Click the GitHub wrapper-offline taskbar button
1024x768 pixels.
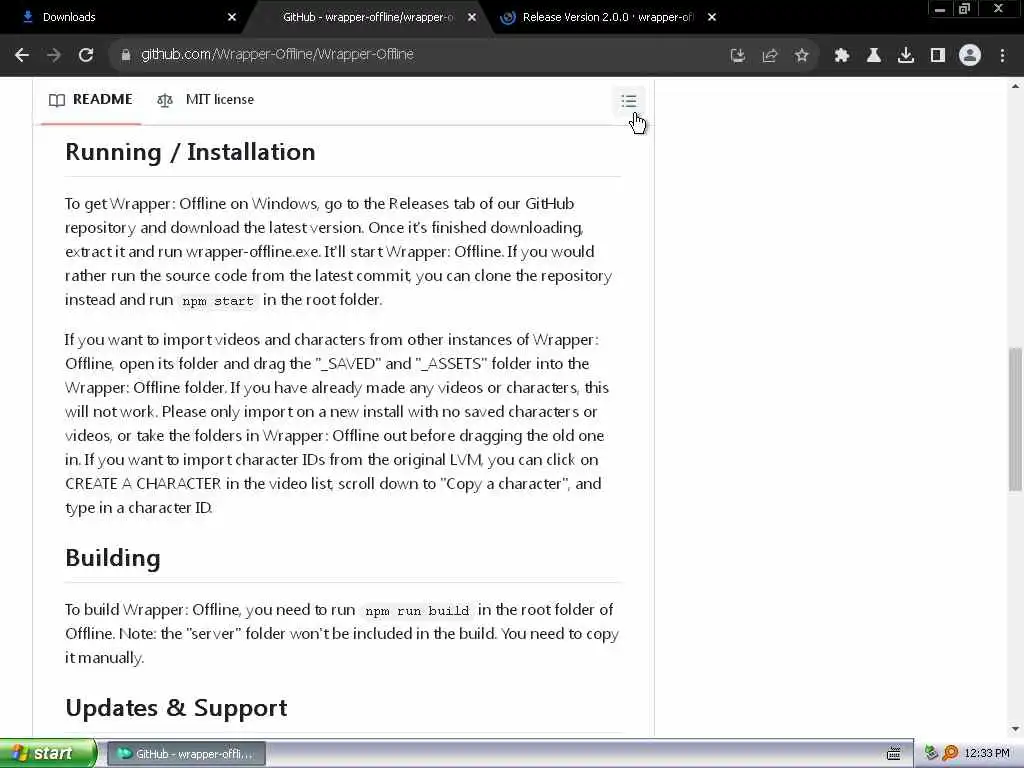[x=186, y=754]
